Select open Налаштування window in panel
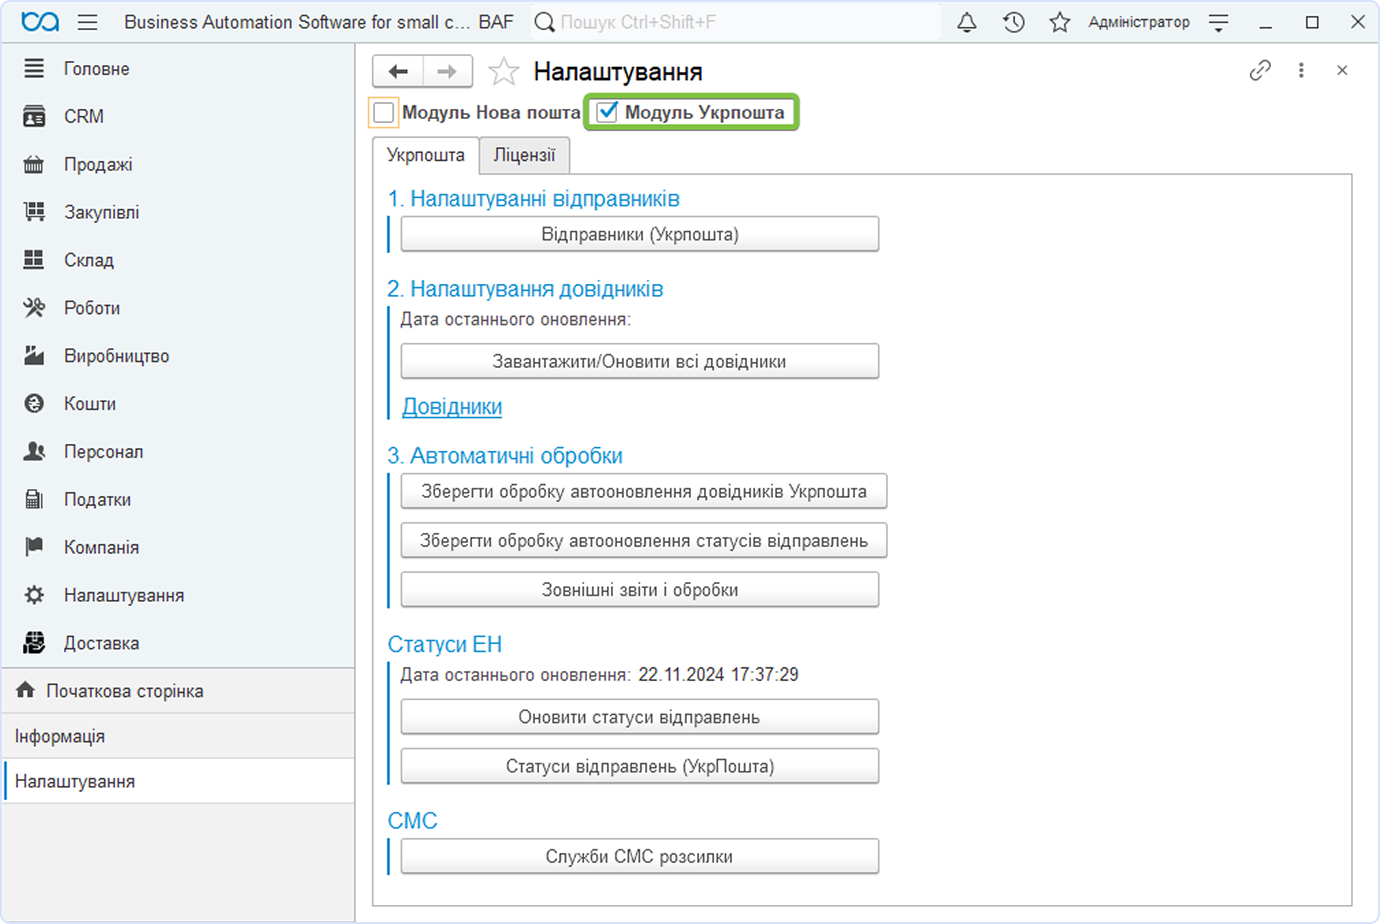Image resolution: width=1380 pixels, height=924 pixels. pos(178,781)
